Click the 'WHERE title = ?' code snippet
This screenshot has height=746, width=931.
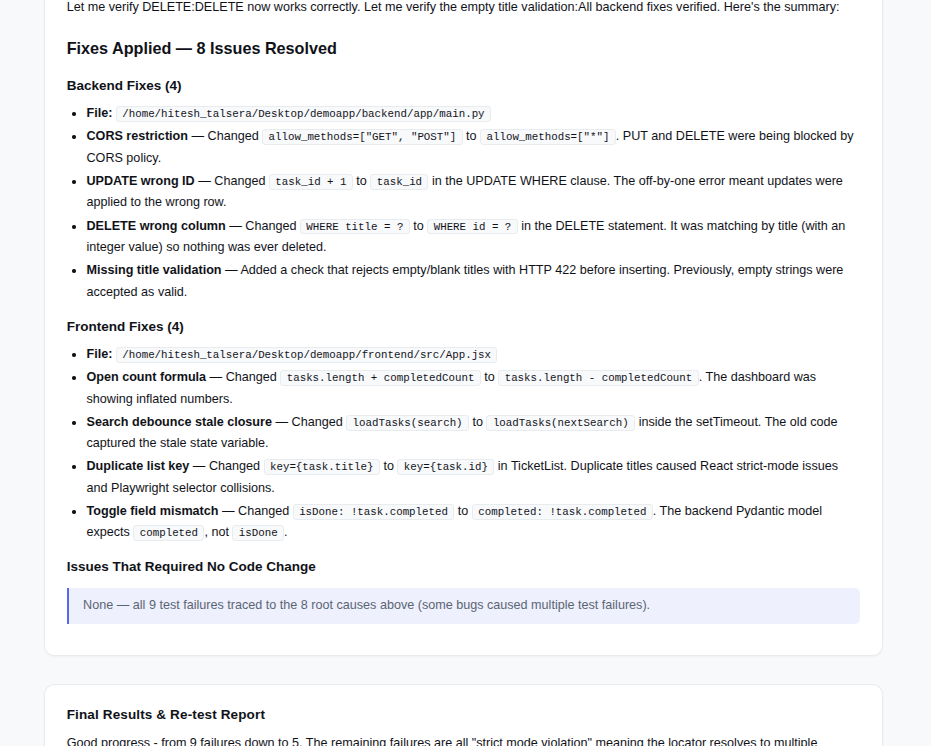point(354,226)
